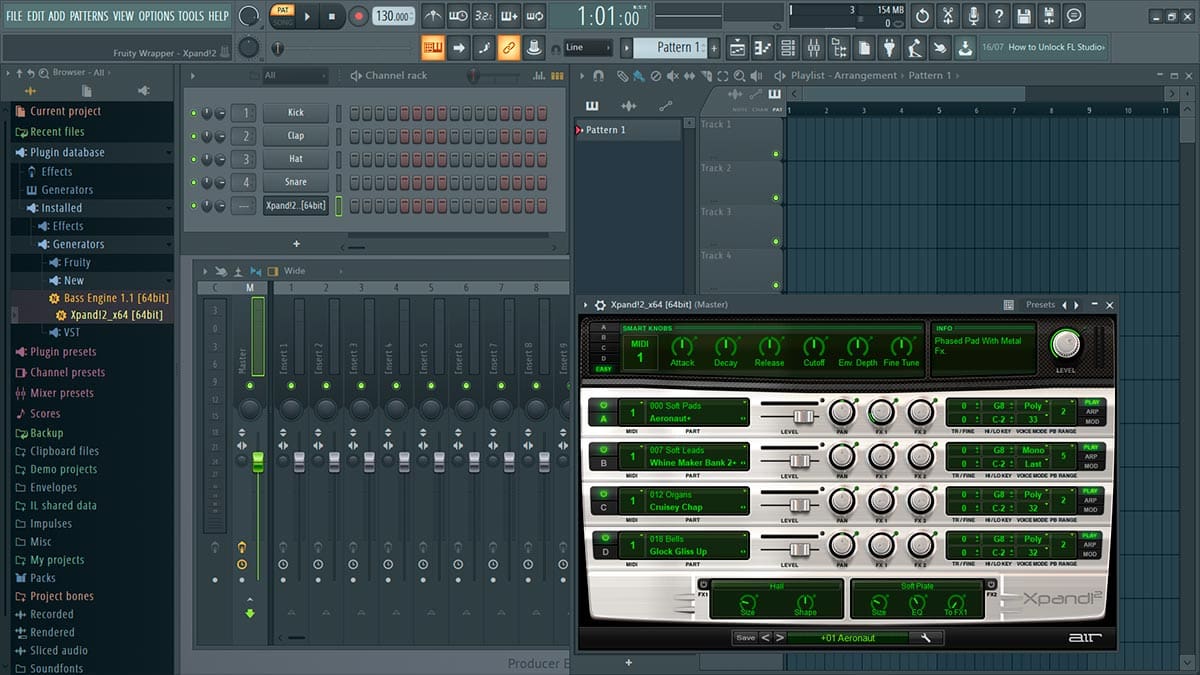Image resolution: width=1200 pixels, height=675 pixels.
Task: Click the plugin picker plug icon
Action: point(890,47)
